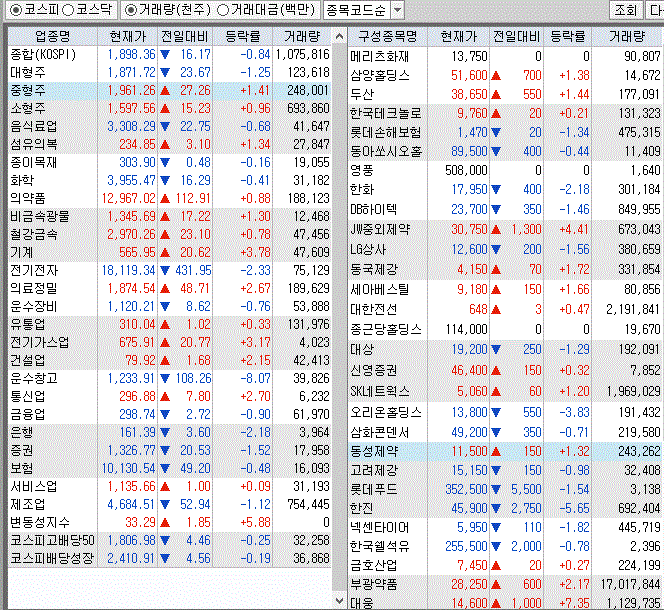Select the 비금속광물 sector row
The width and height of the screenshot is (664, 610).
click(169, 216)
